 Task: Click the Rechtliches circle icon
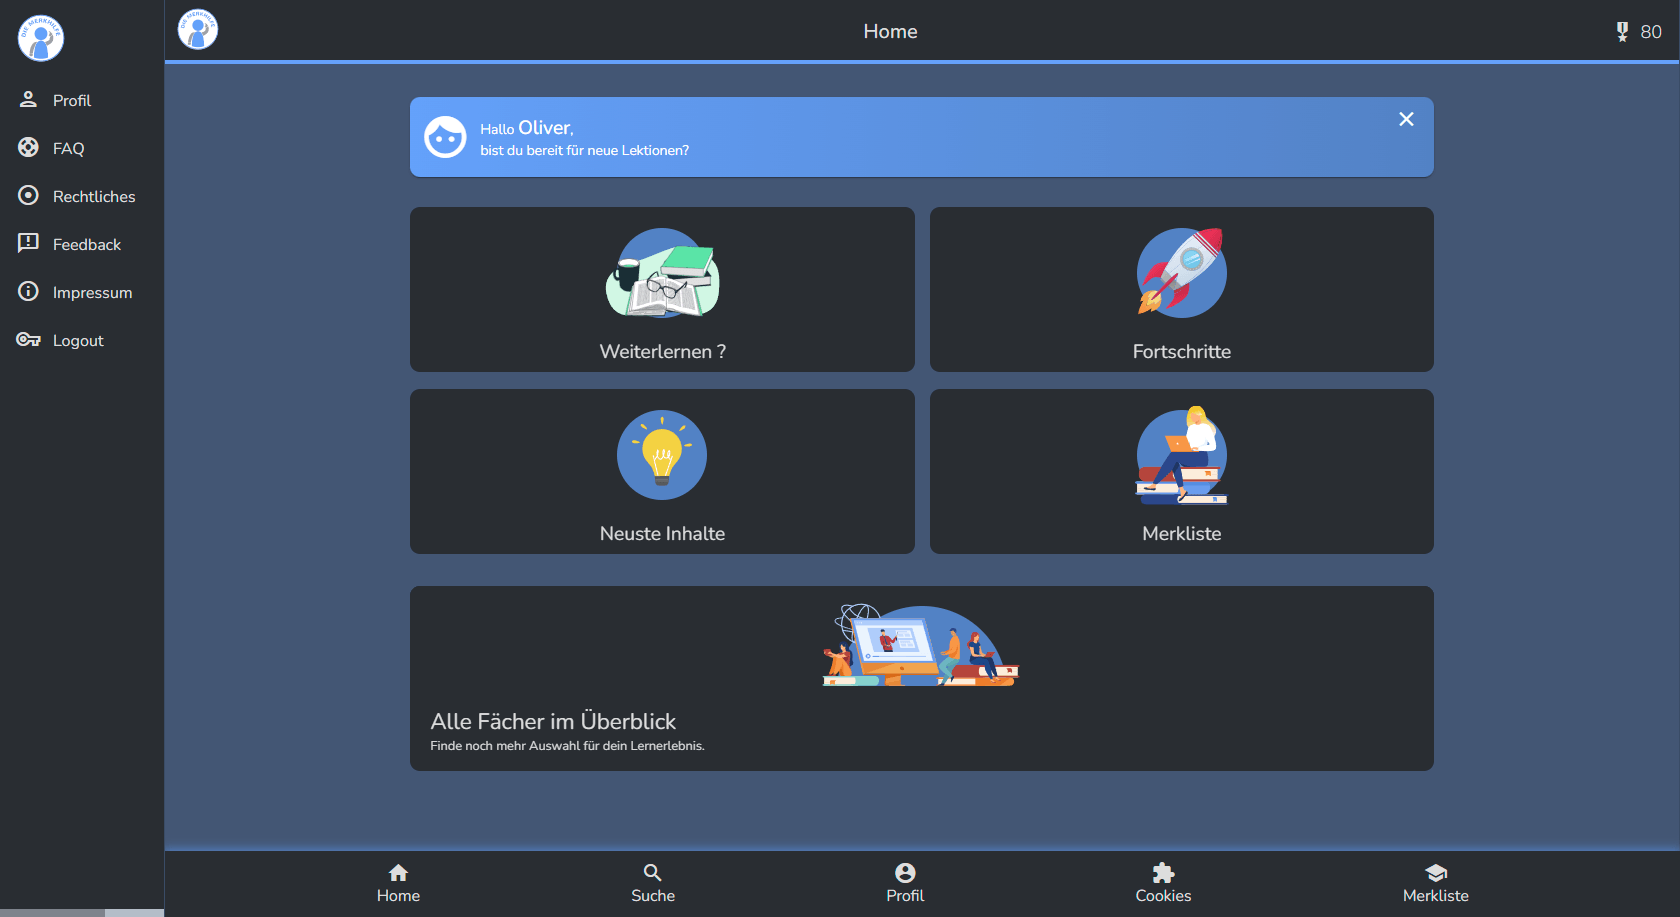[28, 196]
